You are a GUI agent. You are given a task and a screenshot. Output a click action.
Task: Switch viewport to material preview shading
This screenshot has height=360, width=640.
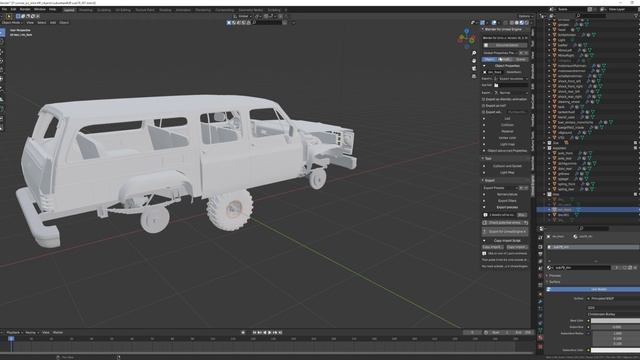point(522,23)
